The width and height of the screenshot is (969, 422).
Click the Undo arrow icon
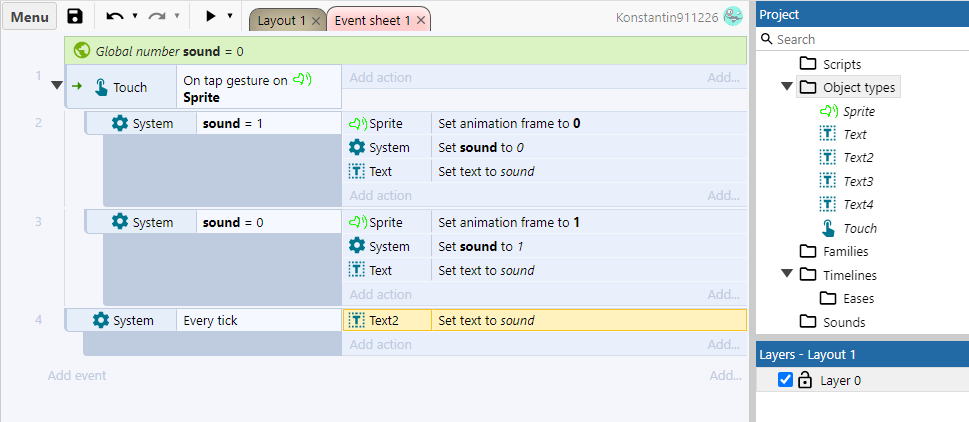115,17
